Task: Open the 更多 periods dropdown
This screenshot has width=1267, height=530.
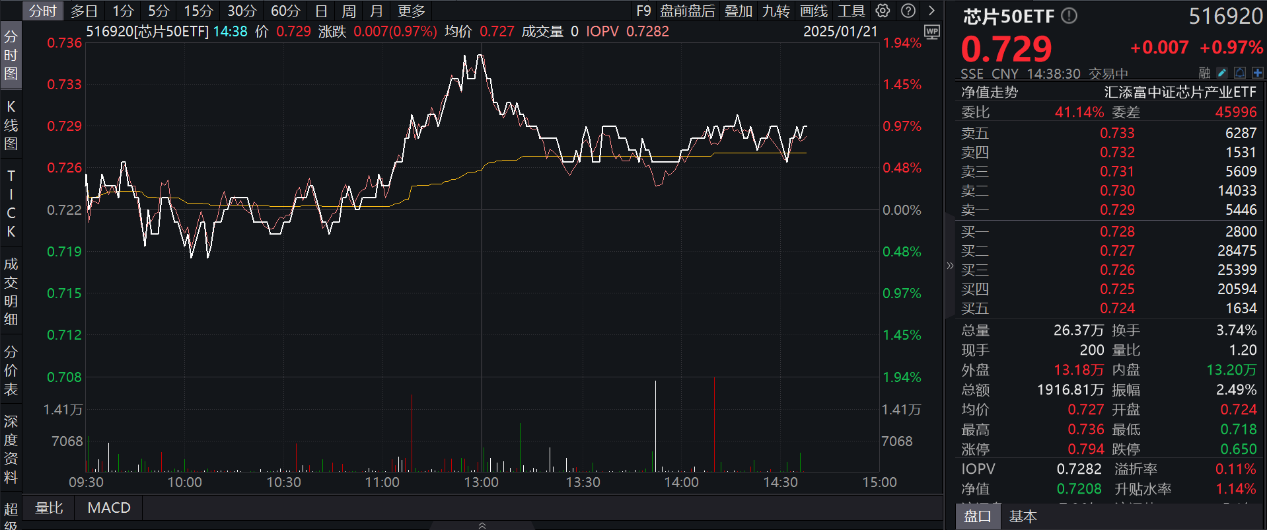Action: coord(411,11)
